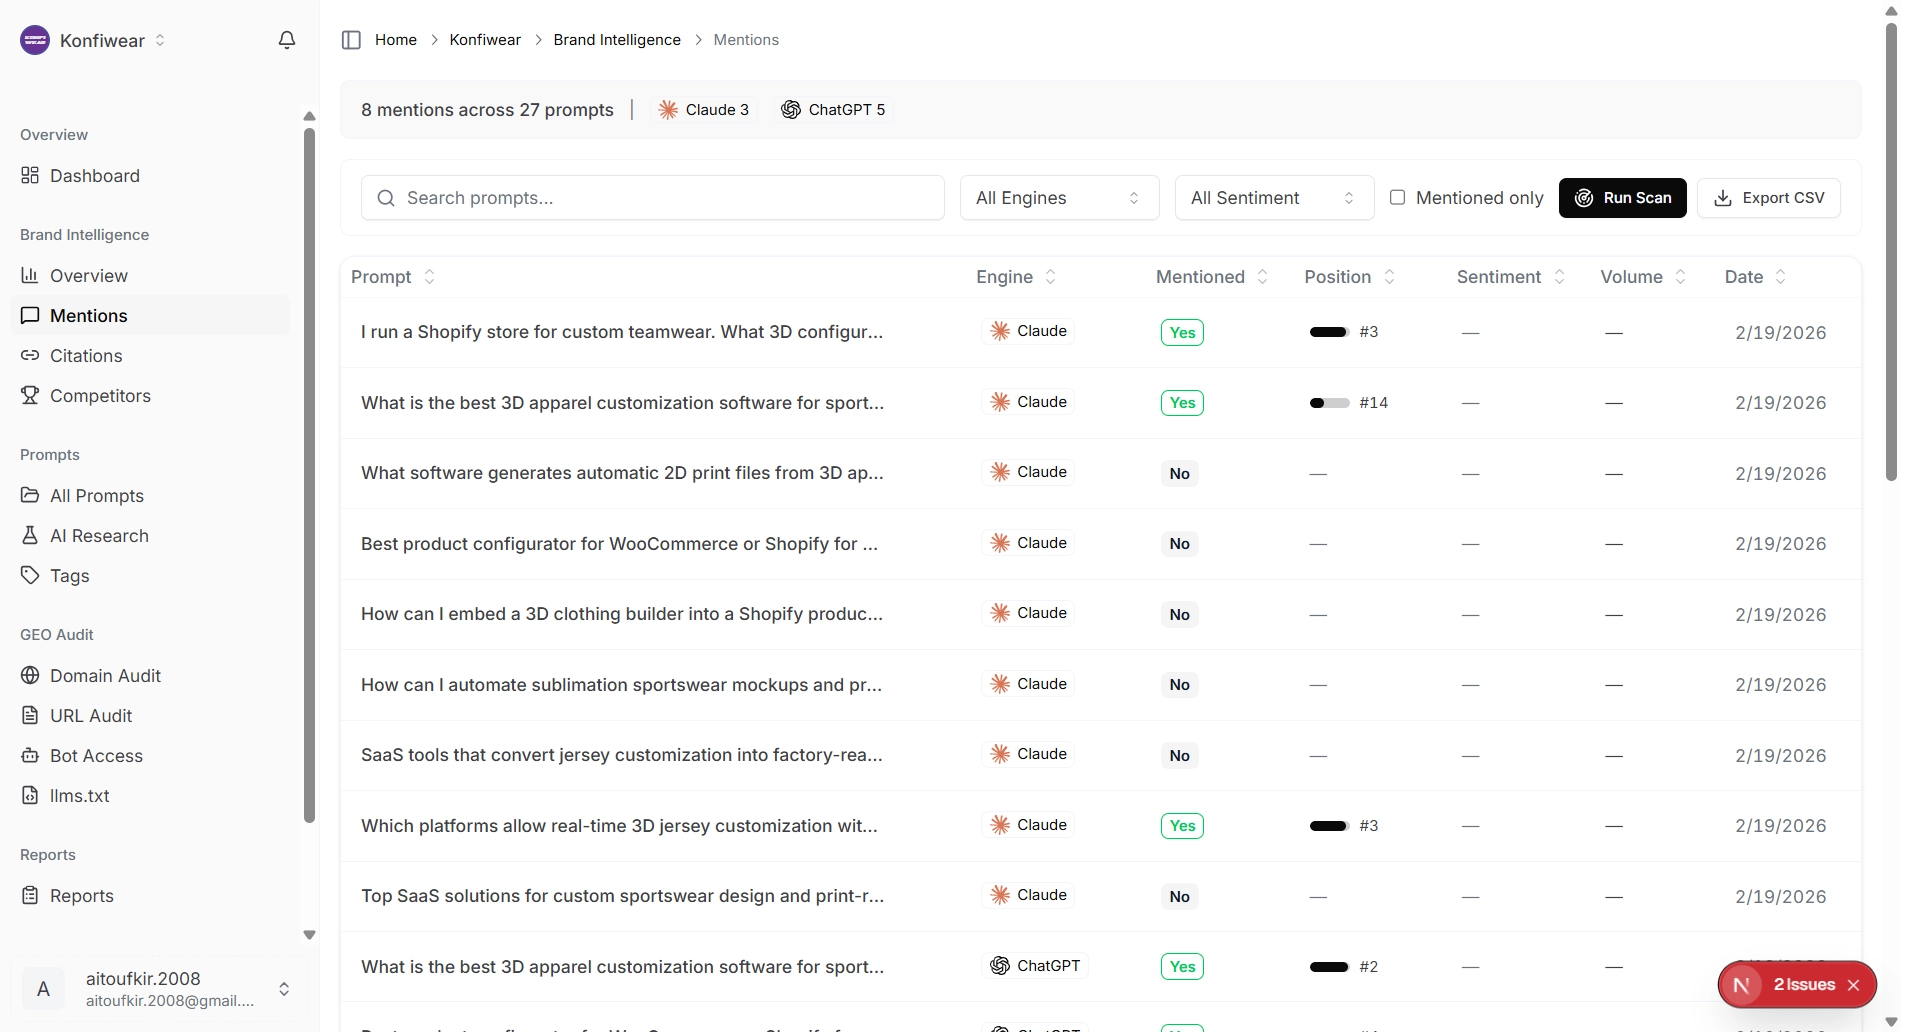
Task: Click the N badge on issues pill
Action: coord(1741,985)
